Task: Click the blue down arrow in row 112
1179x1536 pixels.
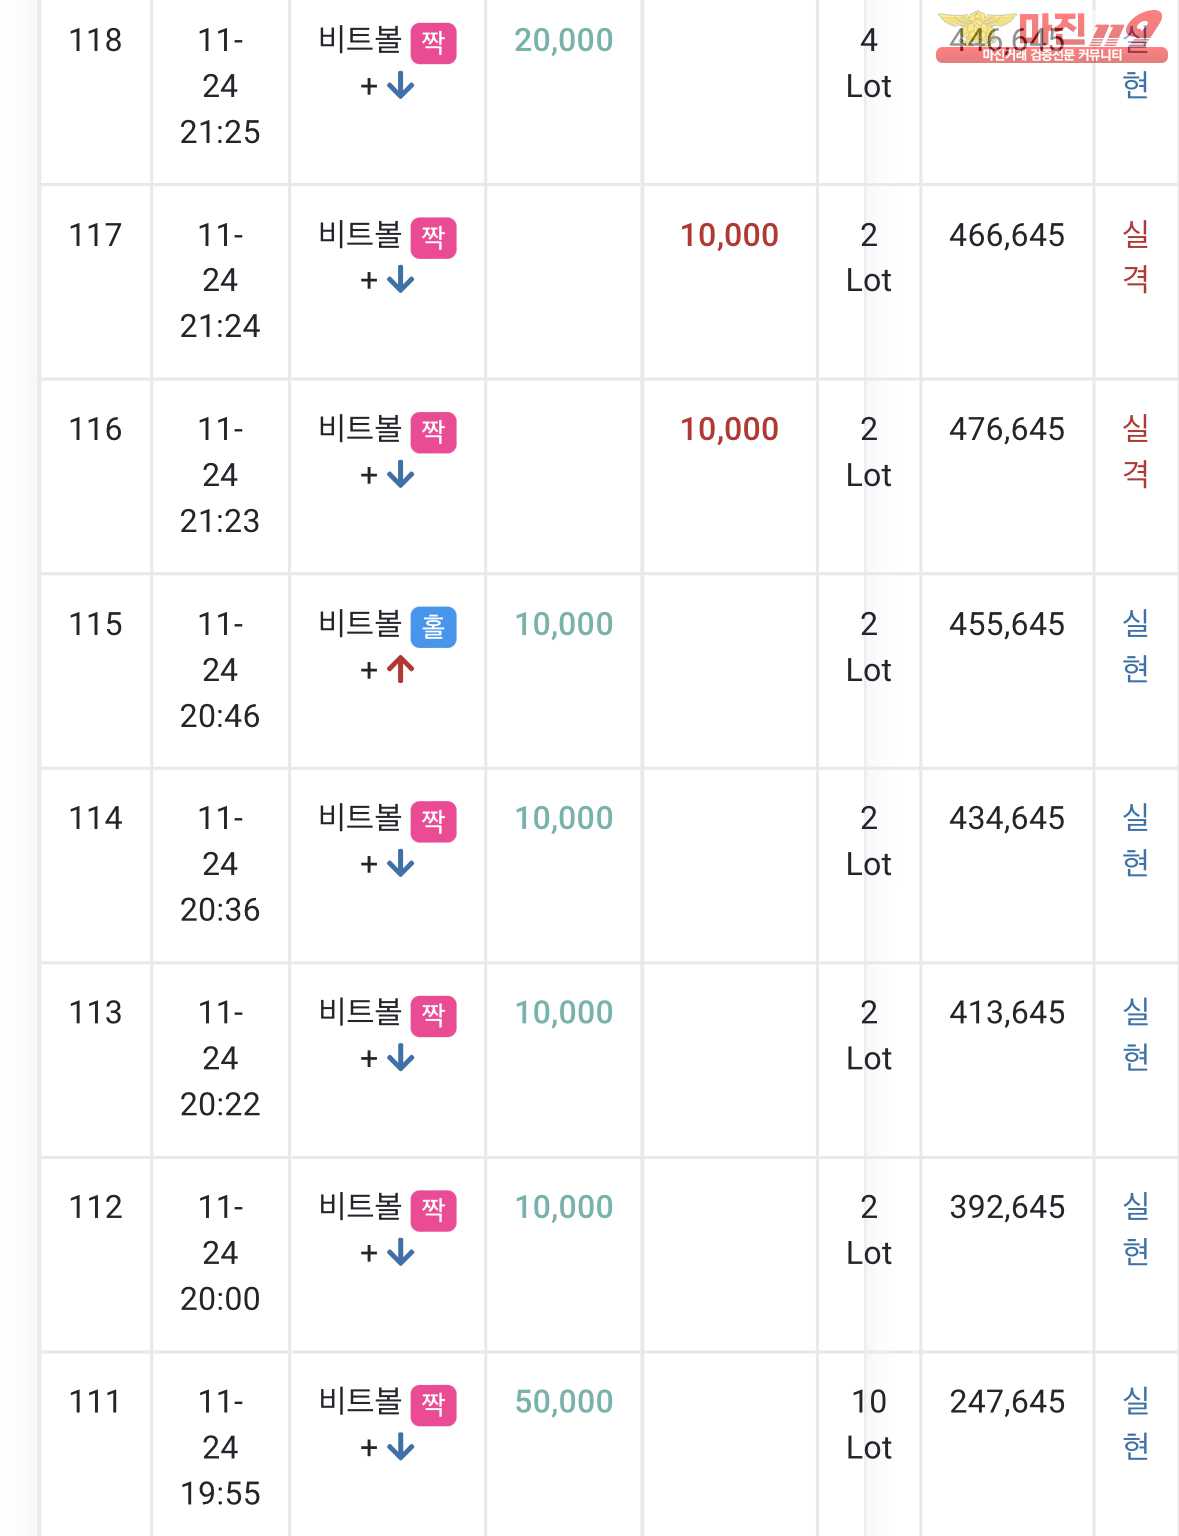Action: pos(400,1253)
